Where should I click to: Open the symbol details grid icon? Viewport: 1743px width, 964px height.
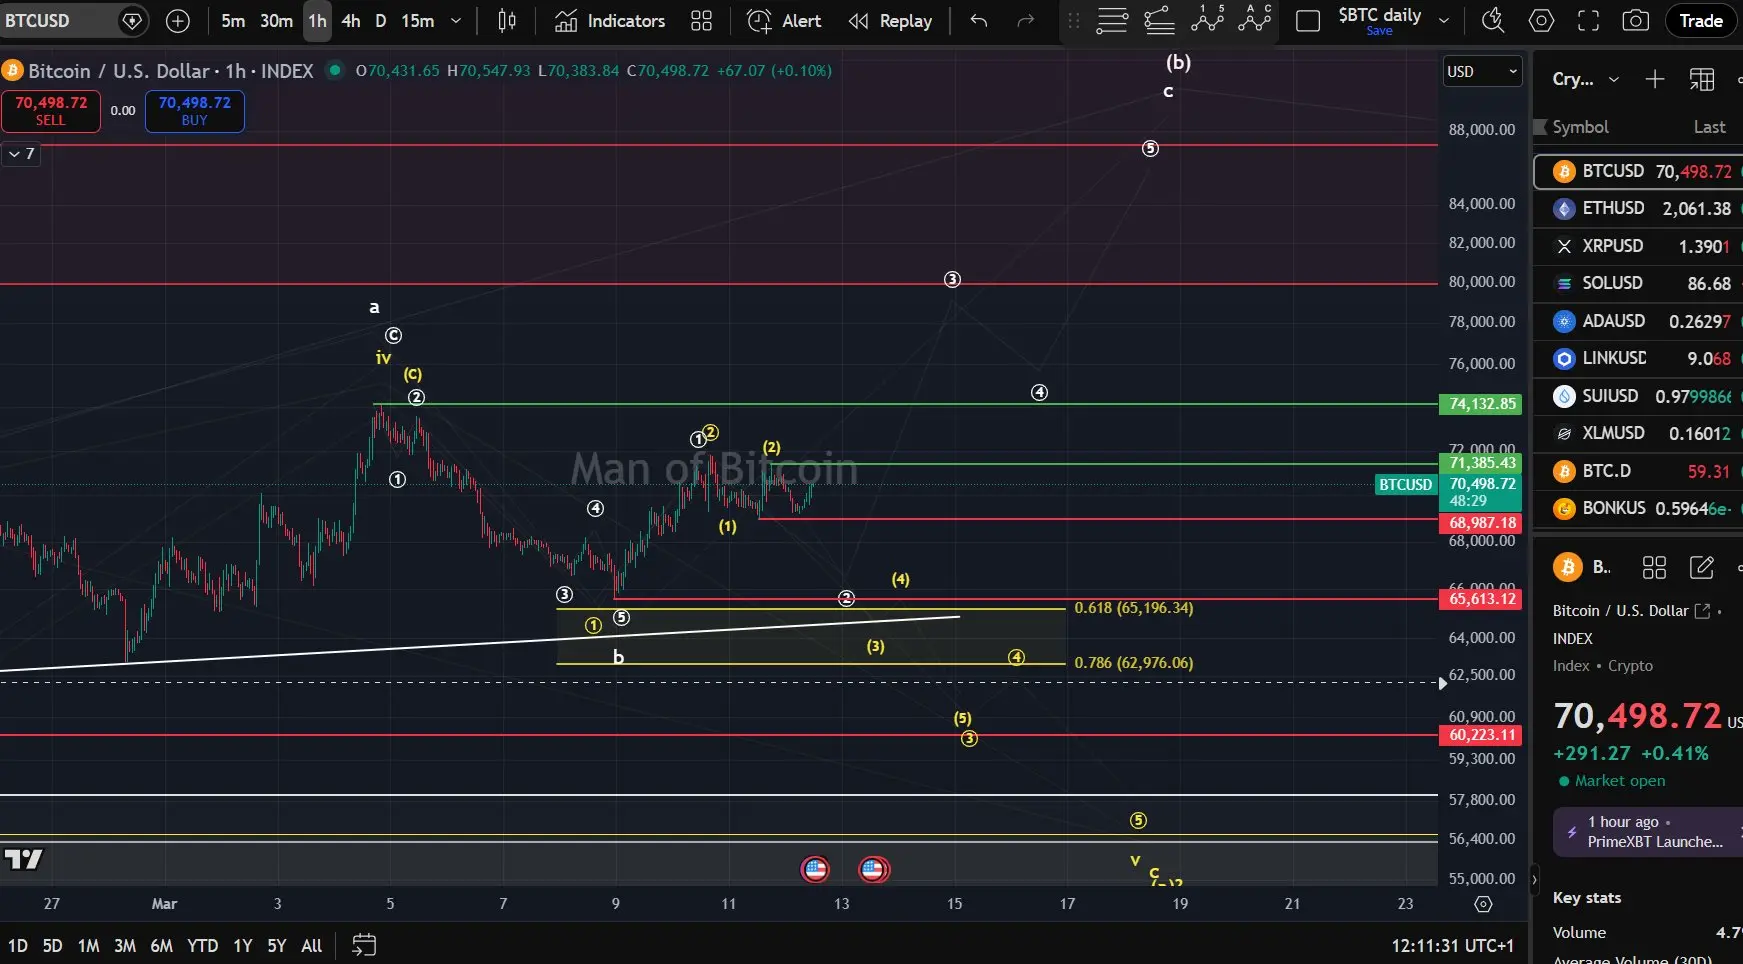click(1654, 568)
